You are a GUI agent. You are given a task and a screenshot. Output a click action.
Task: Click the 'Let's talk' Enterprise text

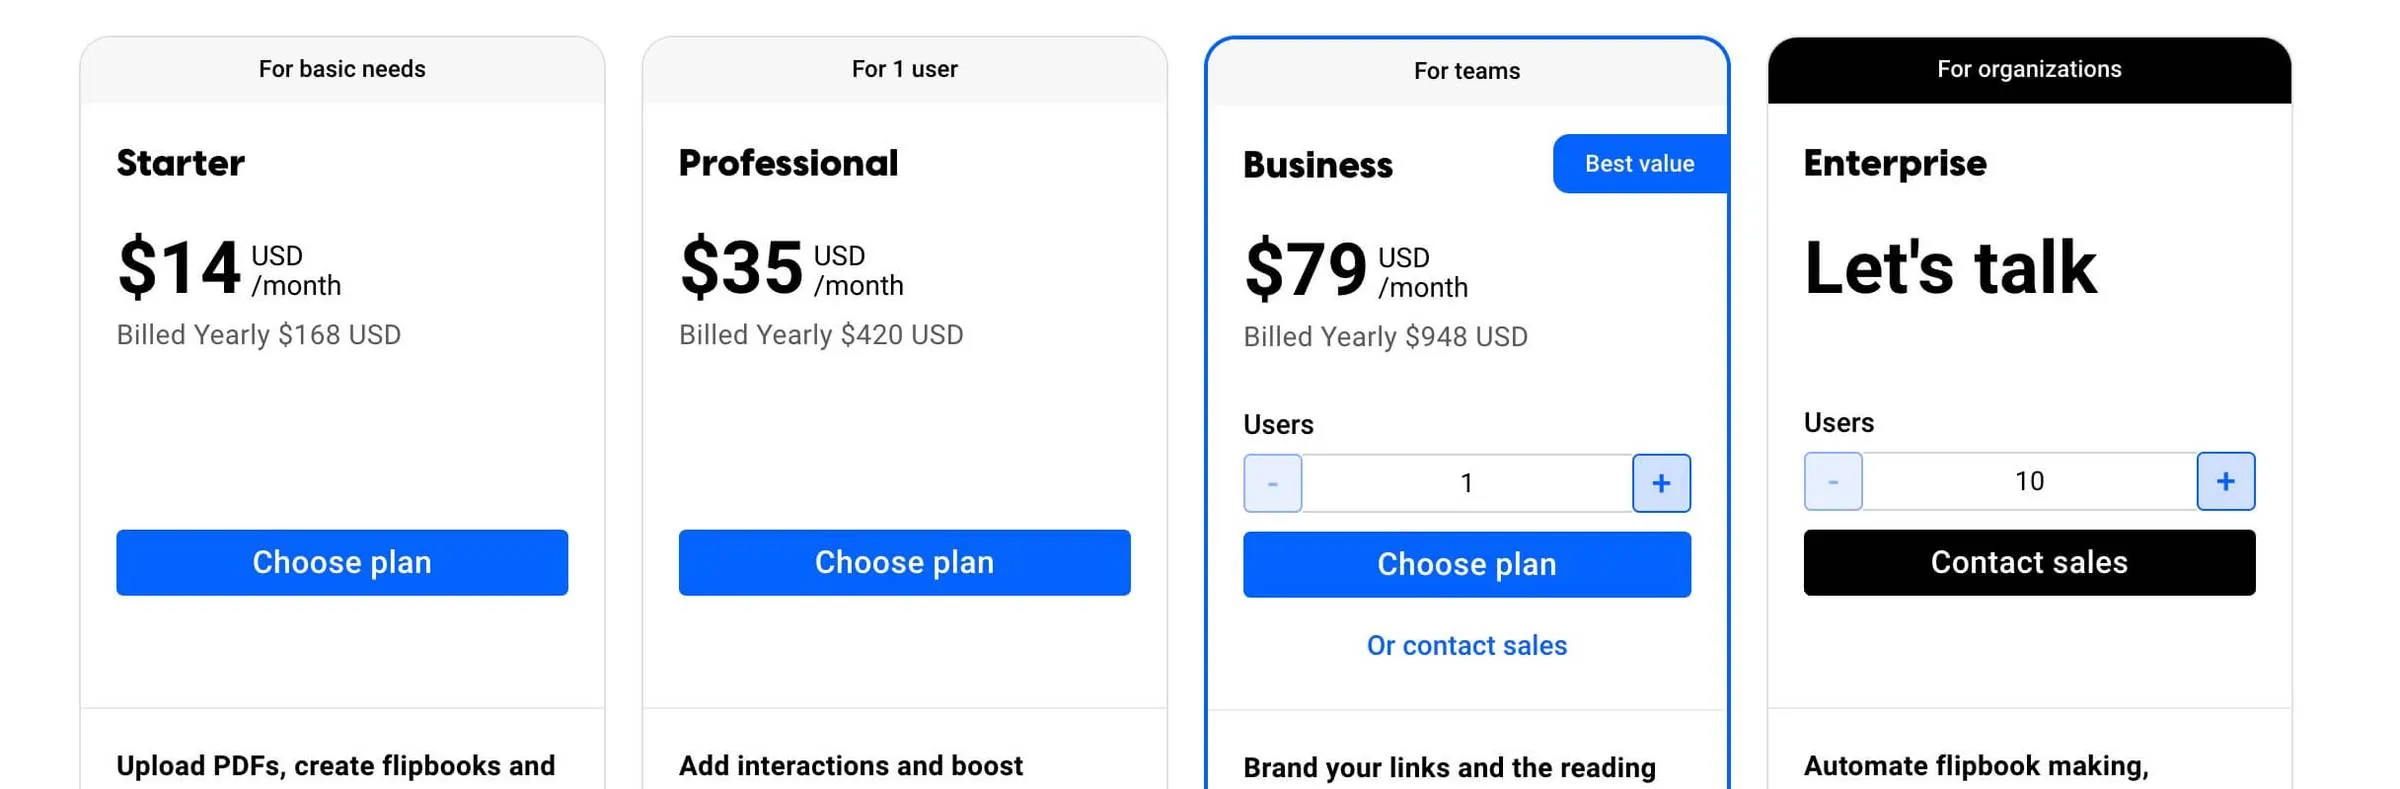(x=1950, y=267)
